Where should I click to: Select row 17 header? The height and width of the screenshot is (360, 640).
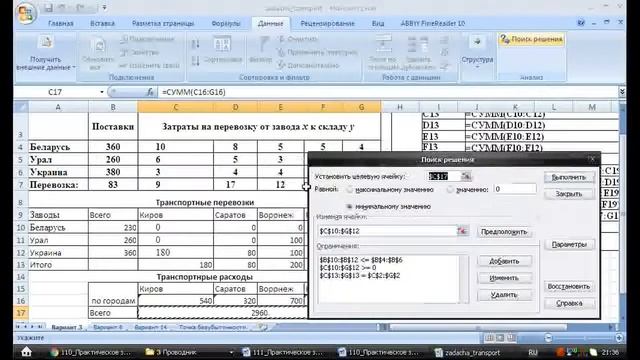21,313
